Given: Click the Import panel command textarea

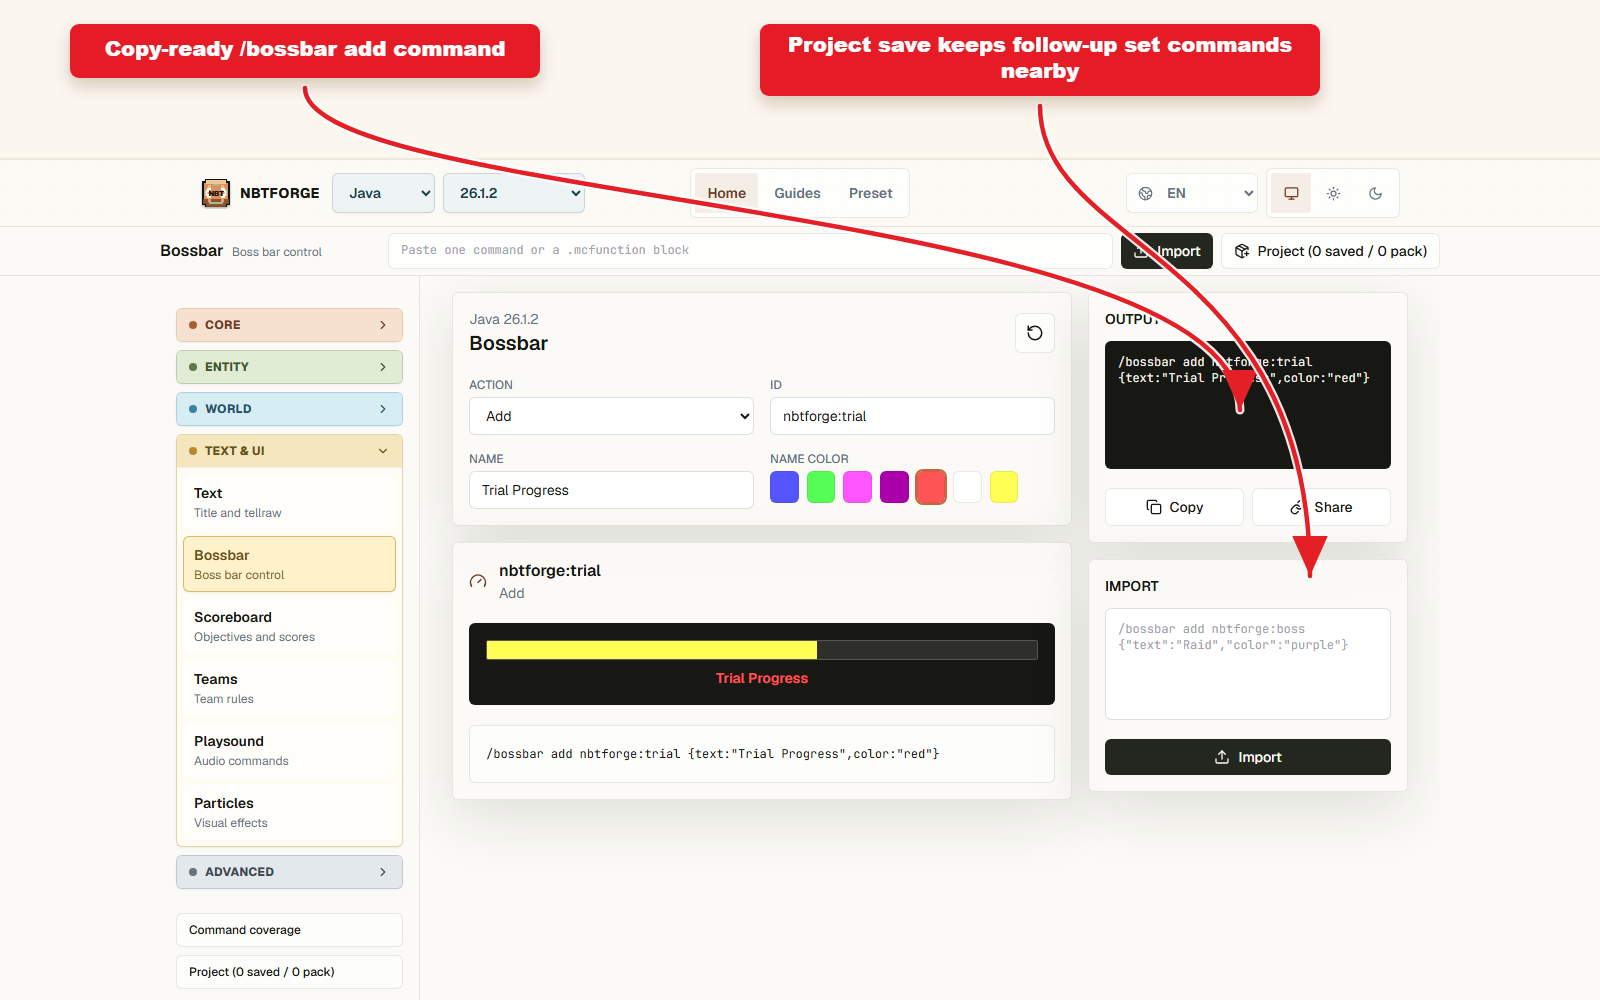Looking at the screenshot, I should click(1248, 664).
